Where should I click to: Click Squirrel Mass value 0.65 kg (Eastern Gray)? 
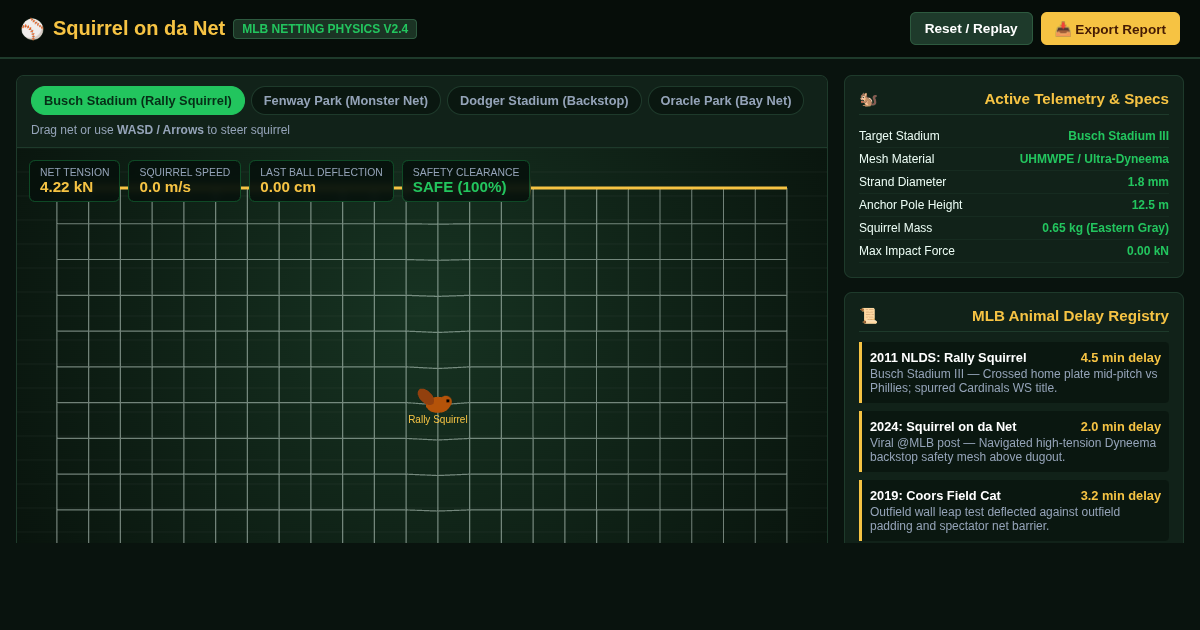pyautogui.click(x=1105, y=228)
